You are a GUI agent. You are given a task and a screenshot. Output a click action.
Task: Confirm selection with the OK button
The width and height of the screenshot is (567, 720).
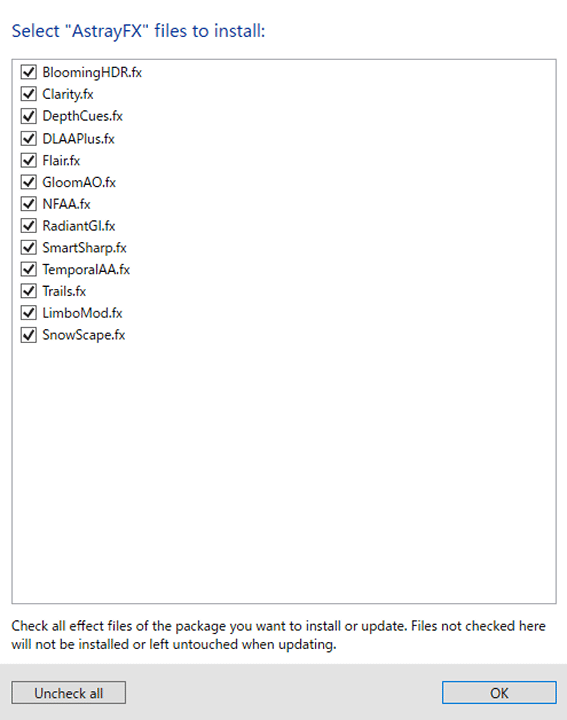coord(499,692)
